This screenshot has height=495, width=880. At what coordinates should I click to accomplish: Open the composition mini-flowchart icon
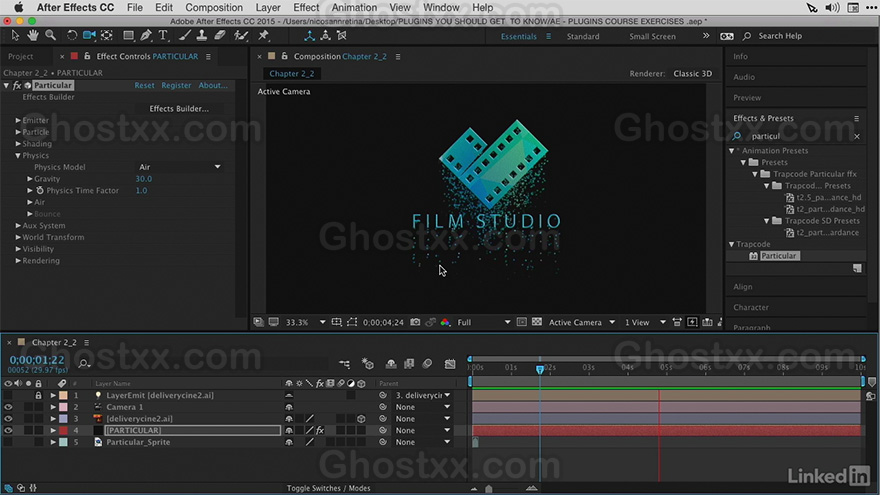click(x=345, y=364)
